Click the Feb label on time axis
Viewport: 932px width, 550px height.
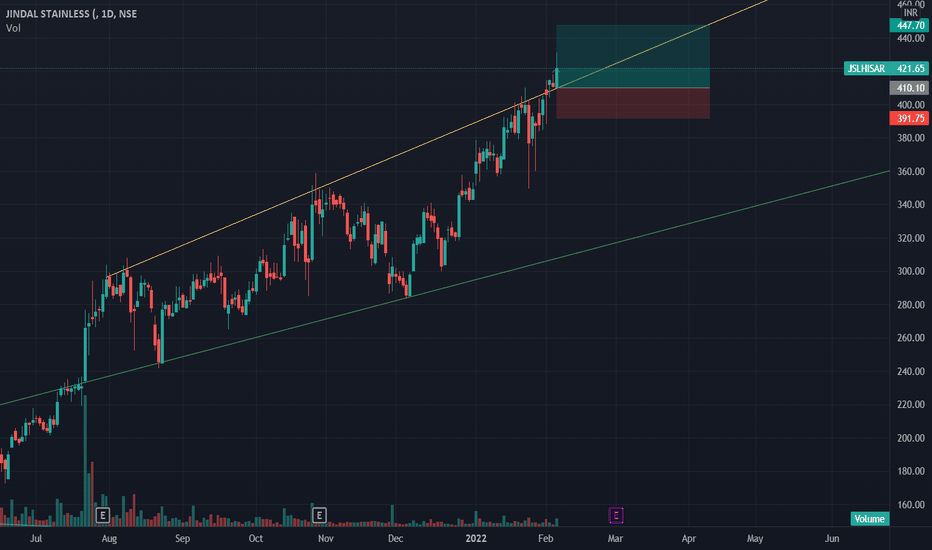tap(546, 539)
